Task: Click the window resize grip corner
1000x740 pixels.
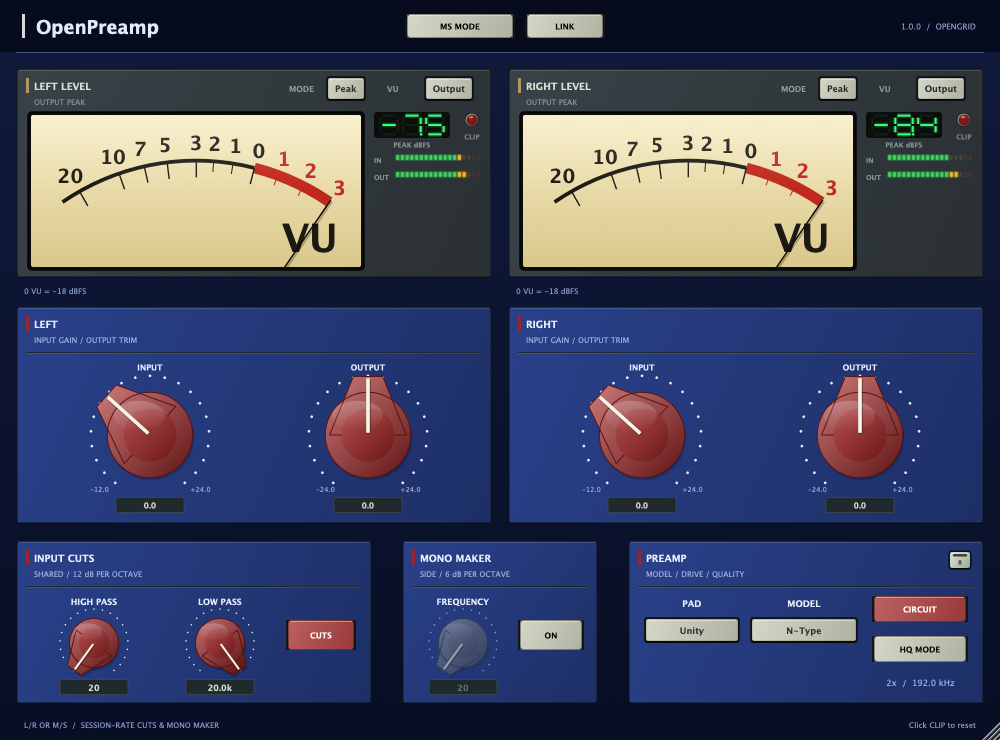Action: pyautogui.click(x=990, y=731)
